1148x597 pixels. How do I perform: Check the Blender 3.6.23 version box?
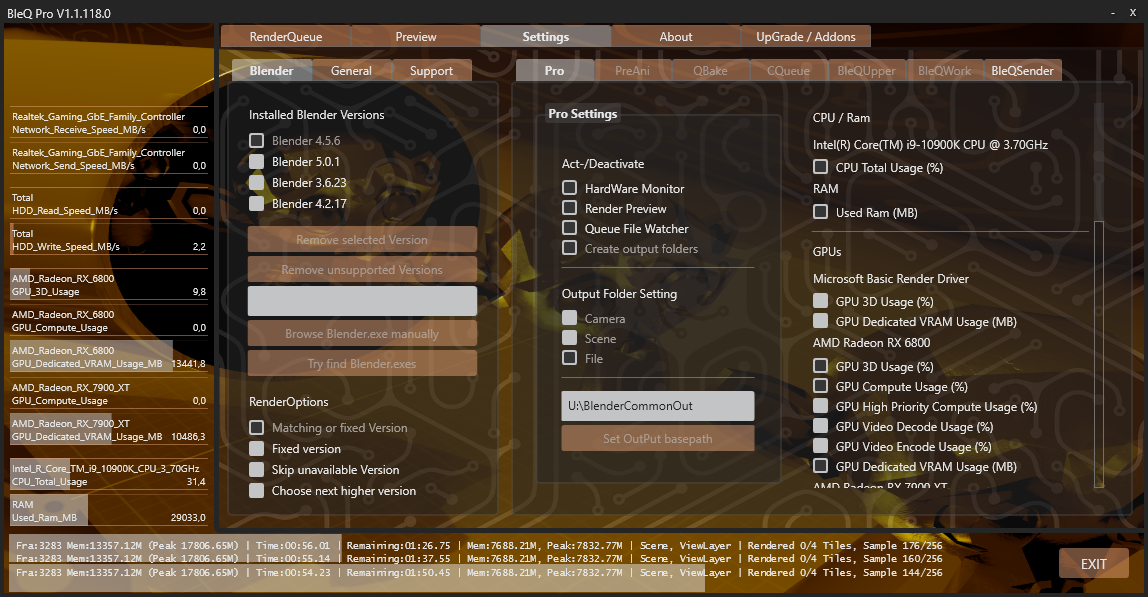click(256, 182)
